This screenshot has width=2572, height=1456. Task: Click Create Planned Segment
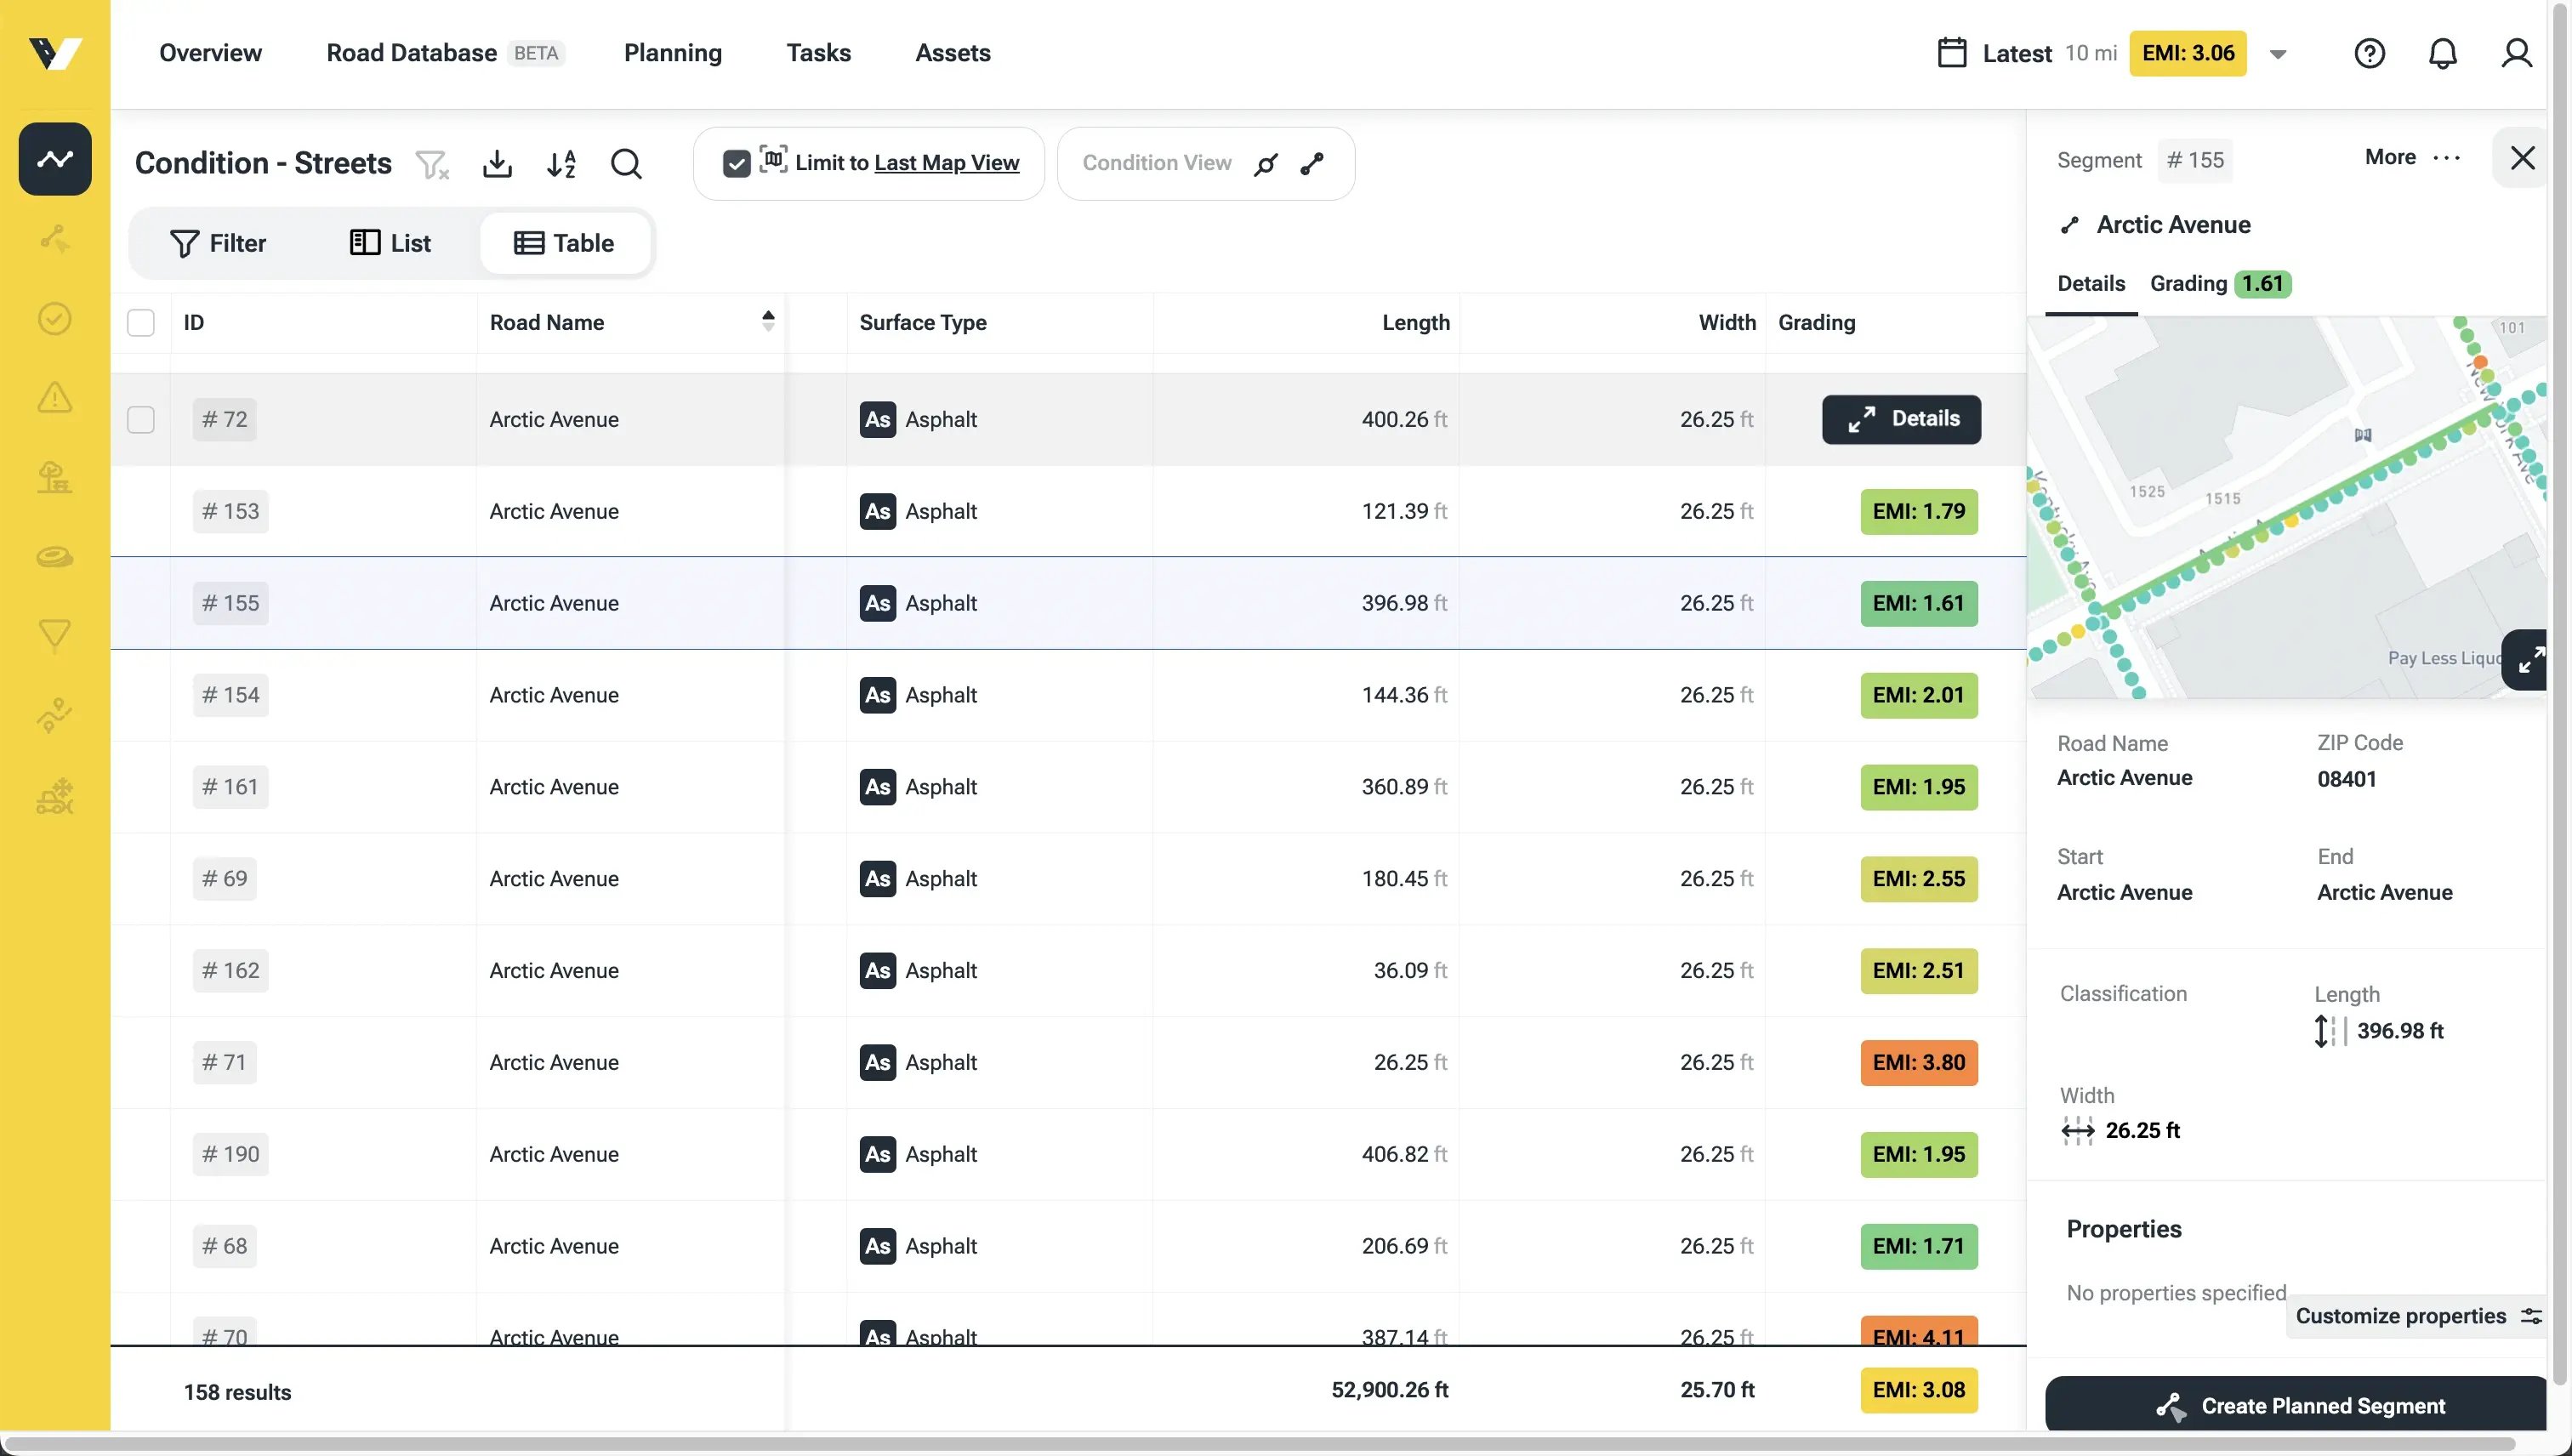2297,1404
